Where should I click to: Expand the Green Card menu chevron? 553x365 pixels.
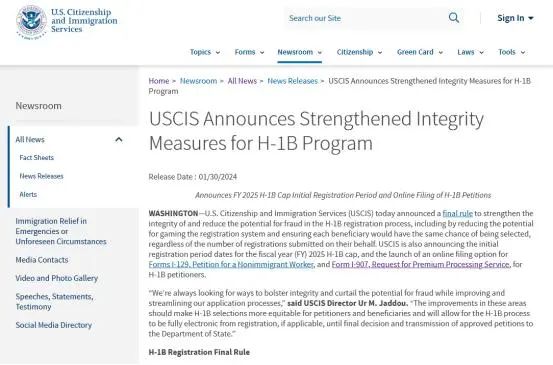tap(440, 53)
